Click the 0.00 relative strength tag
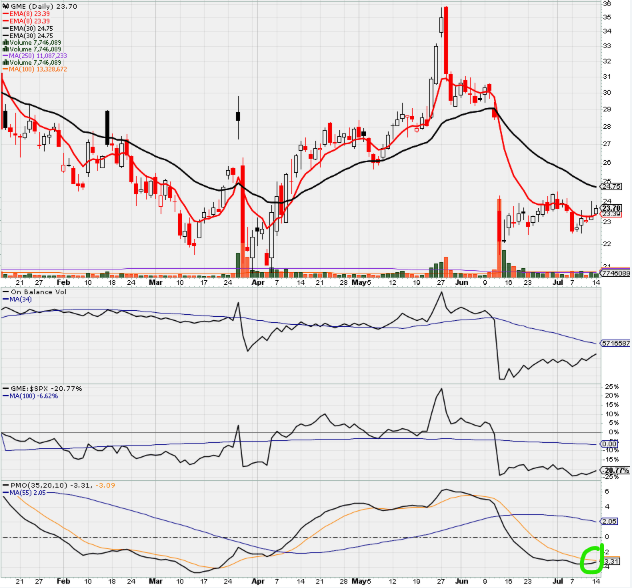632x588 pixels. pos(609,444)
